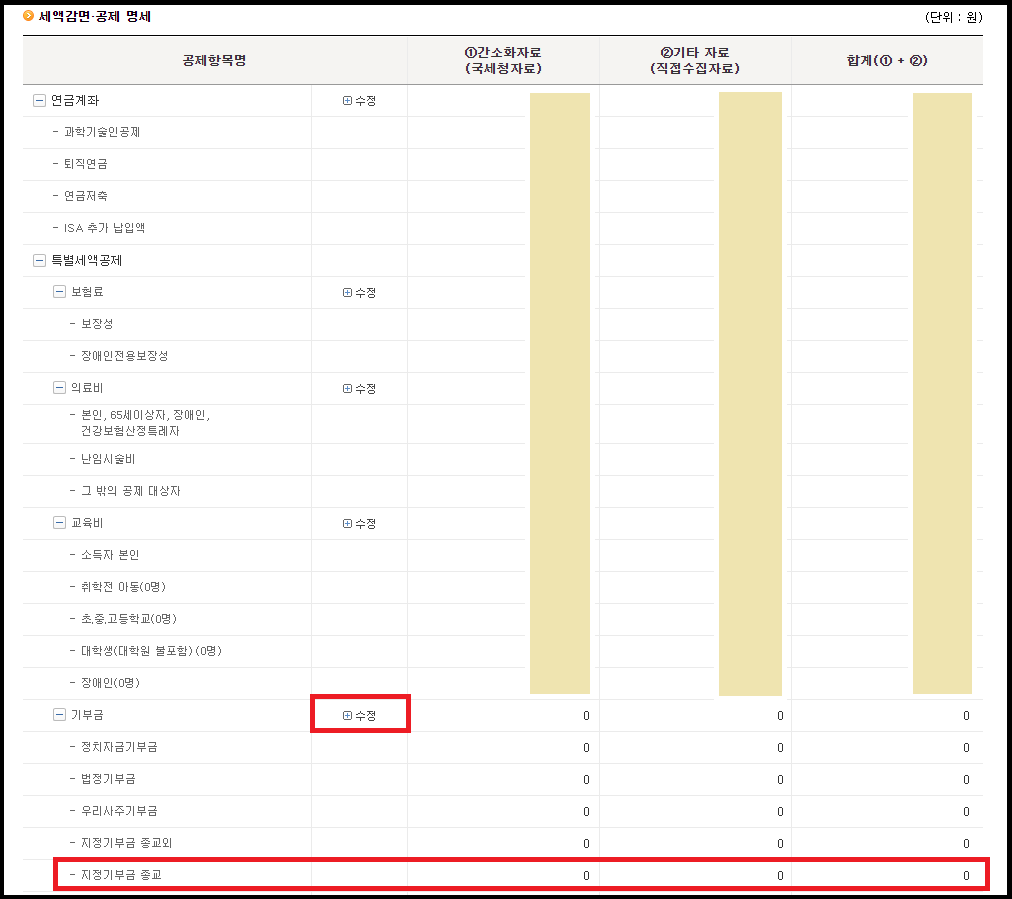Click 수정 for 보험료

point(359,292)
